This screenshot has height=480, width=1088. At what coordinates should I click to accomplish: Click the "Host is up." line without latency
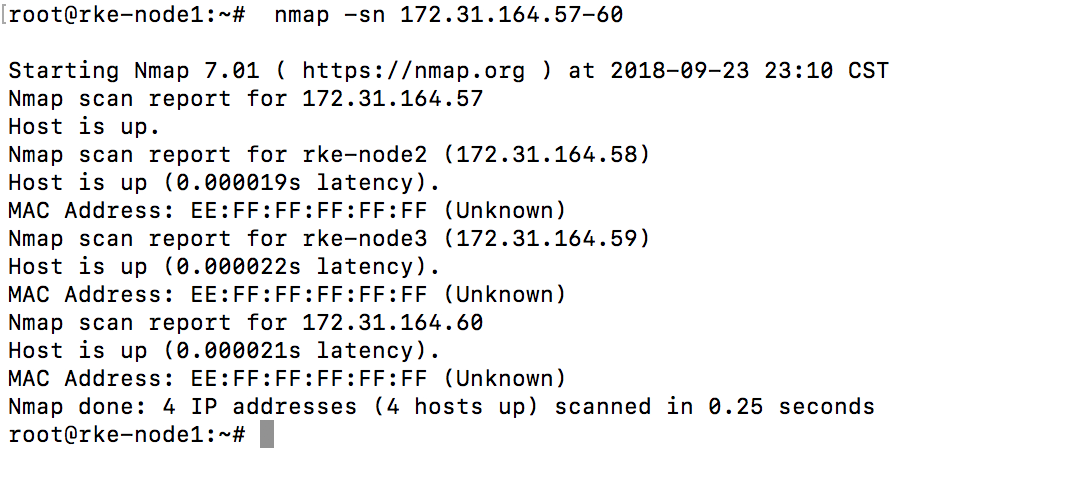[84, 126]
